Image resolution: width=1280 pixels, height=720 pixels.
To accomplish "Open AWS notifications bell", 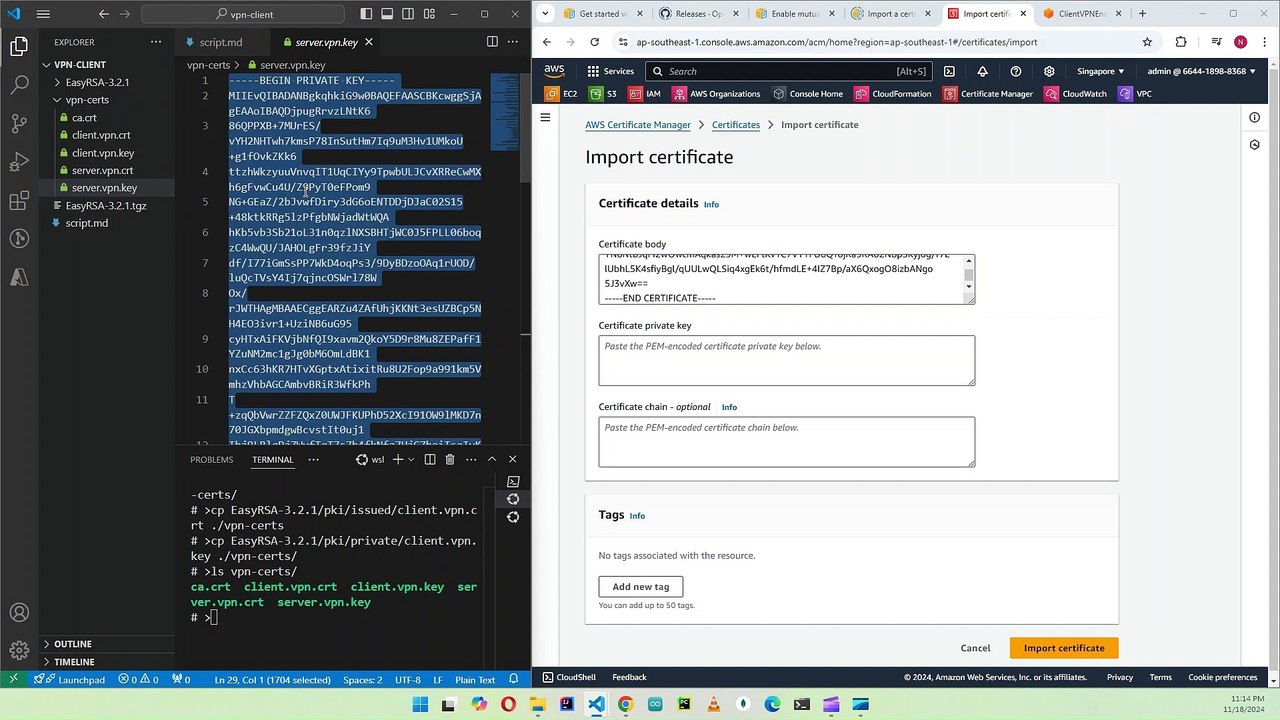I will coord(982,71).
